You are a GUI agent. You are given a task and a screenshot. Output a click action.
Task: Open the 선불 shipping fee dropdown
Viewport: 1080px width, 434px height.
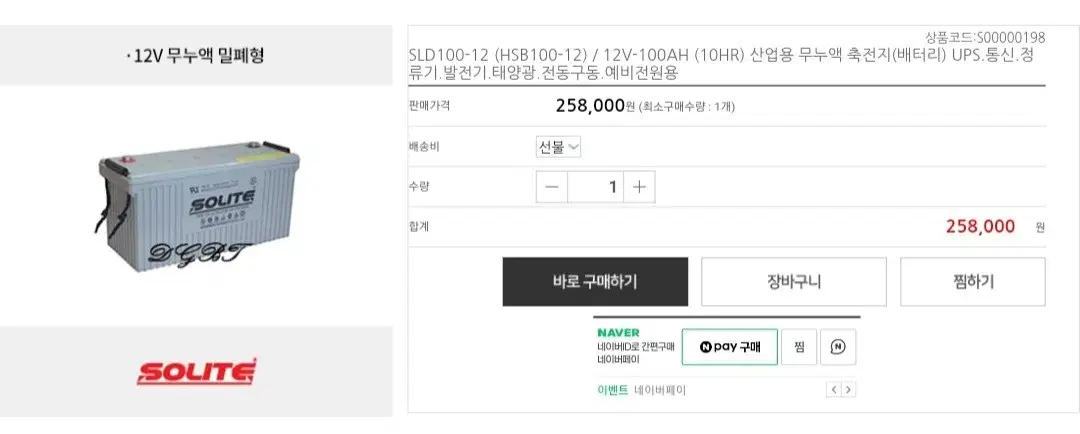pos(559,147)
